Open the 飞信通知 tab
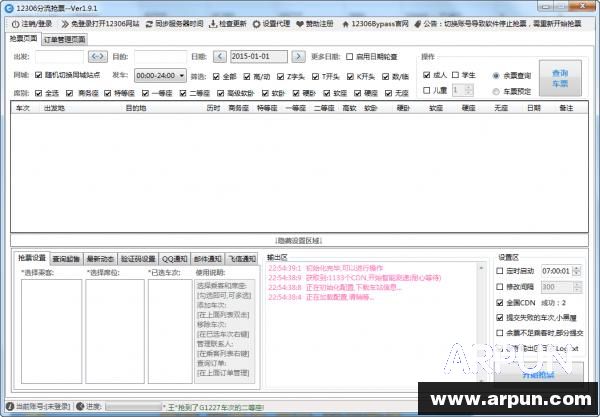The width and height of the screenshot is (600, 417). [242, 259]
